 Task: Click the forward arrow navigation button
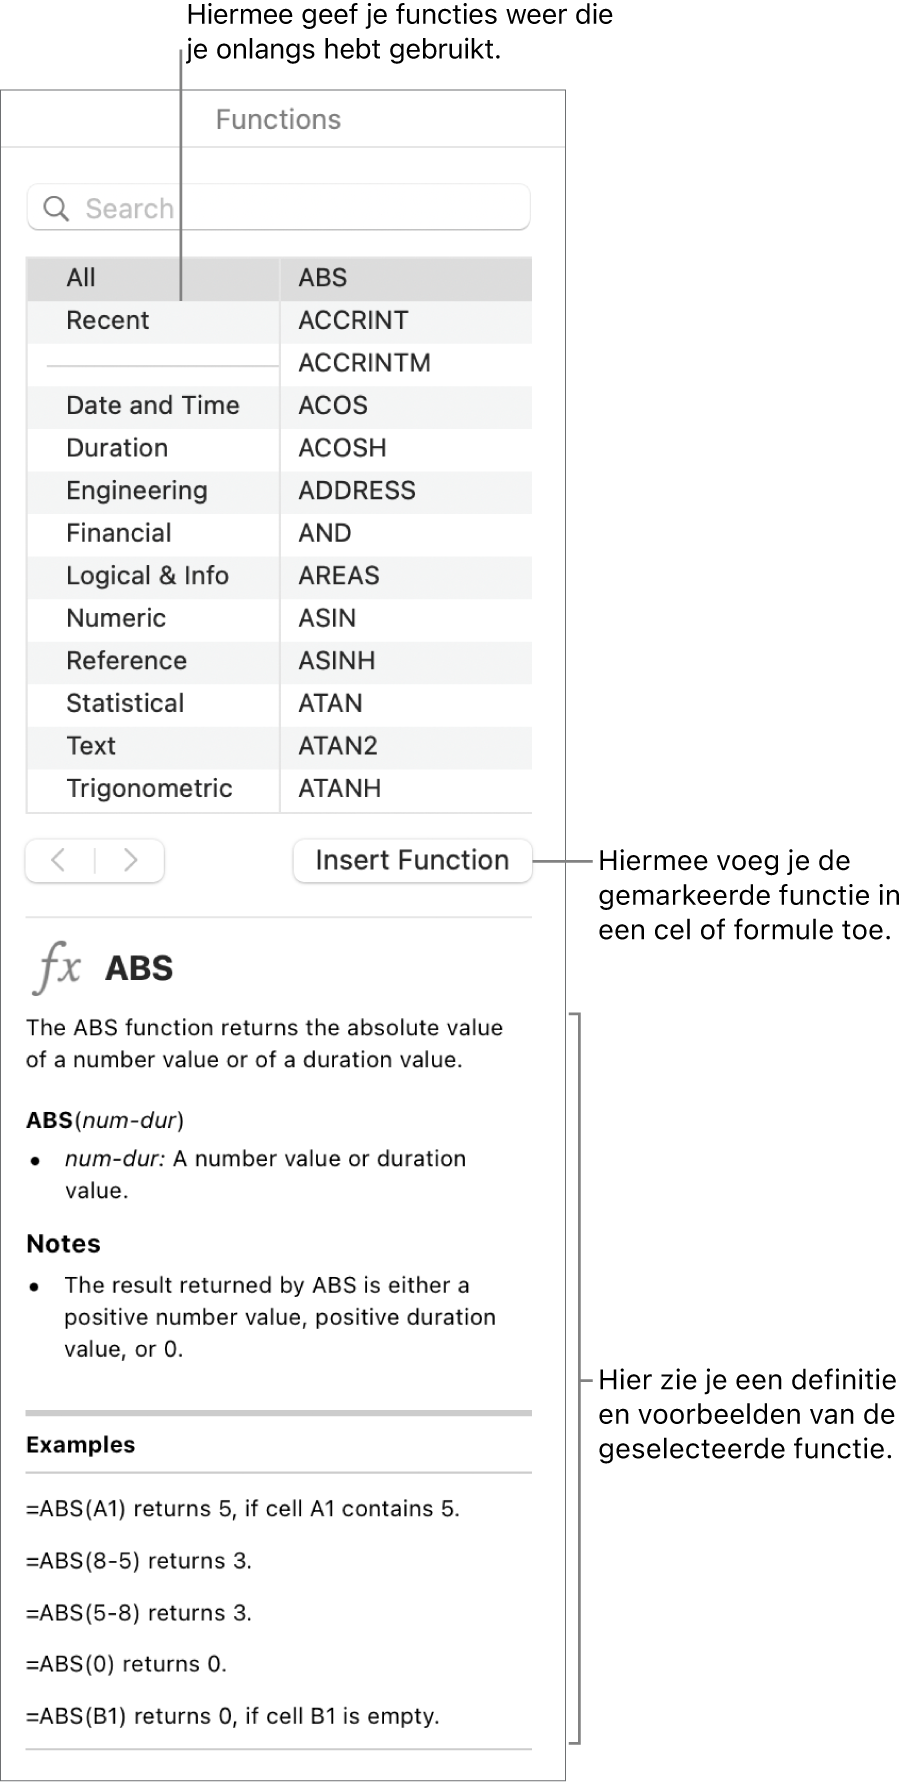click(x=130, y=860)
